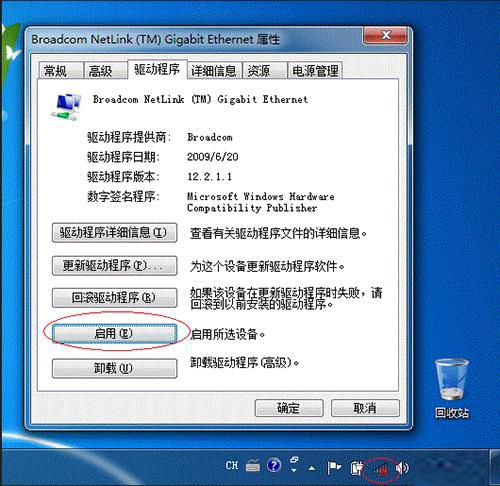Switch to the 资源 tab
Screen dimensions: 500x486
[x=265, y=70]
